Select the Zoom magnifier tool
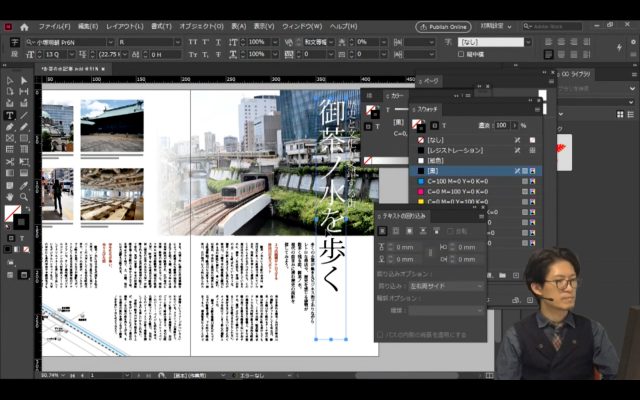The width and height of the screenshot is (640, 400). point(24,197)
